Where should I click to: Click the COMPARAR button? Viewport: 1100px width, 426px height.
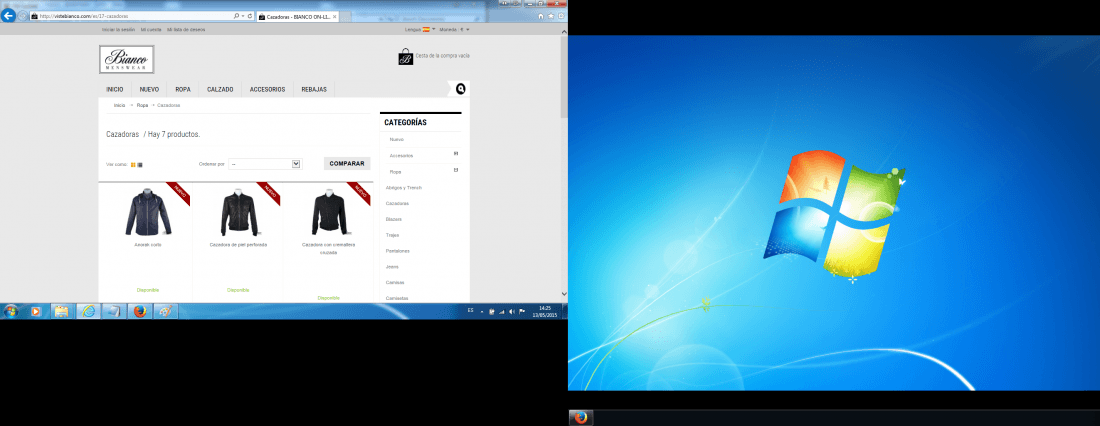pos(347,164)
